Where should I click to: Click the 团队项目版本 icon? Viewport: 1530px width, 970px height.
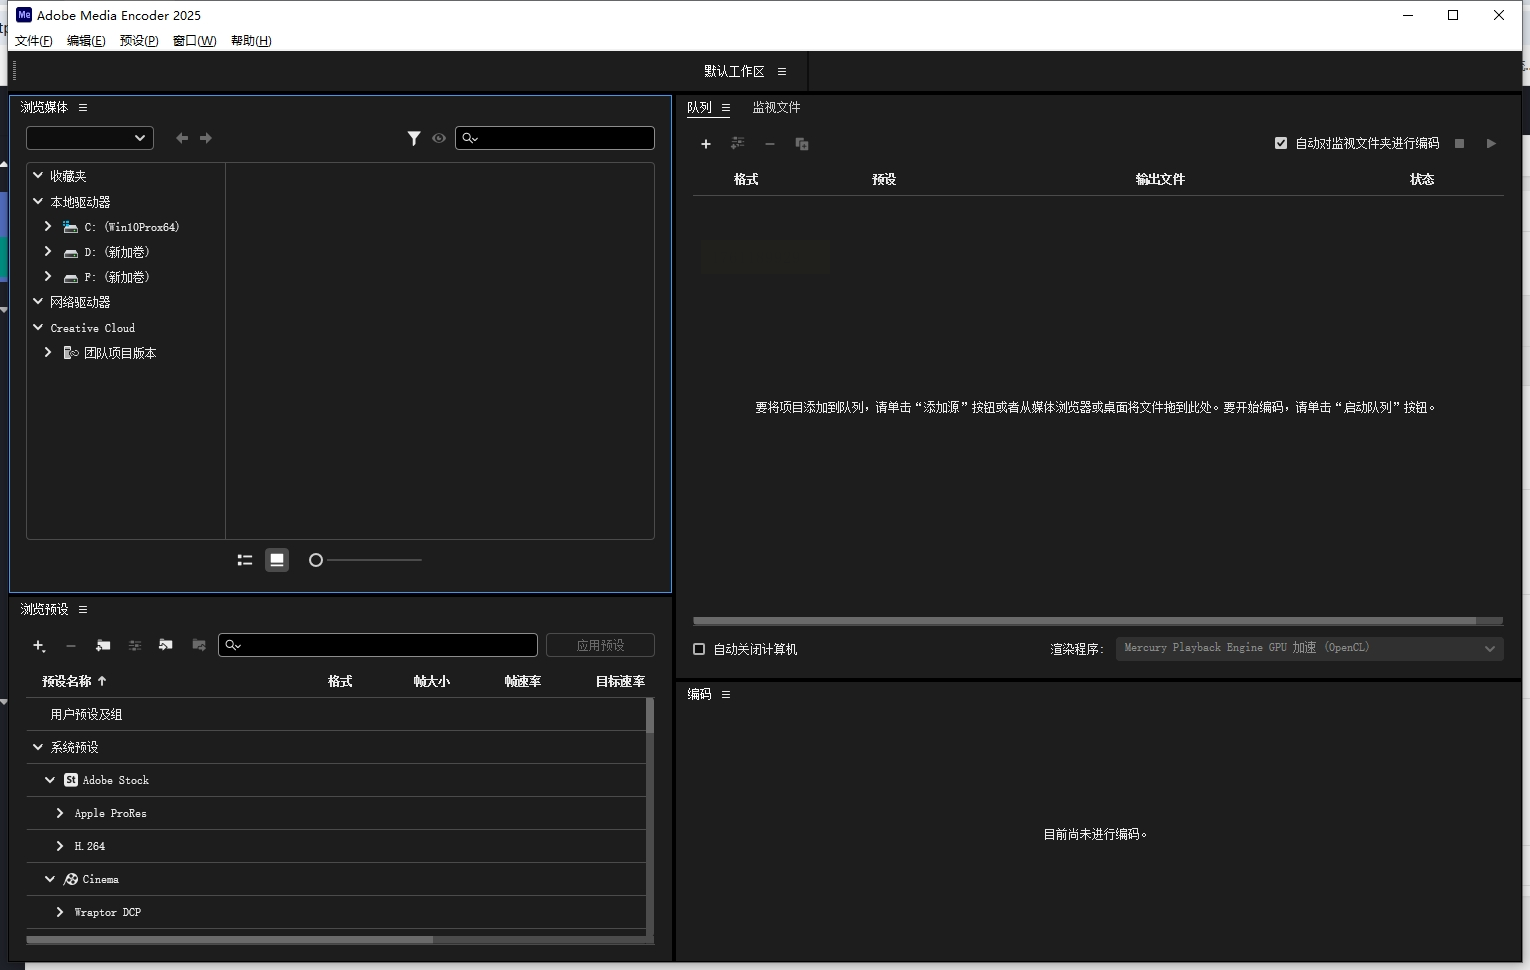coord(70,353)
